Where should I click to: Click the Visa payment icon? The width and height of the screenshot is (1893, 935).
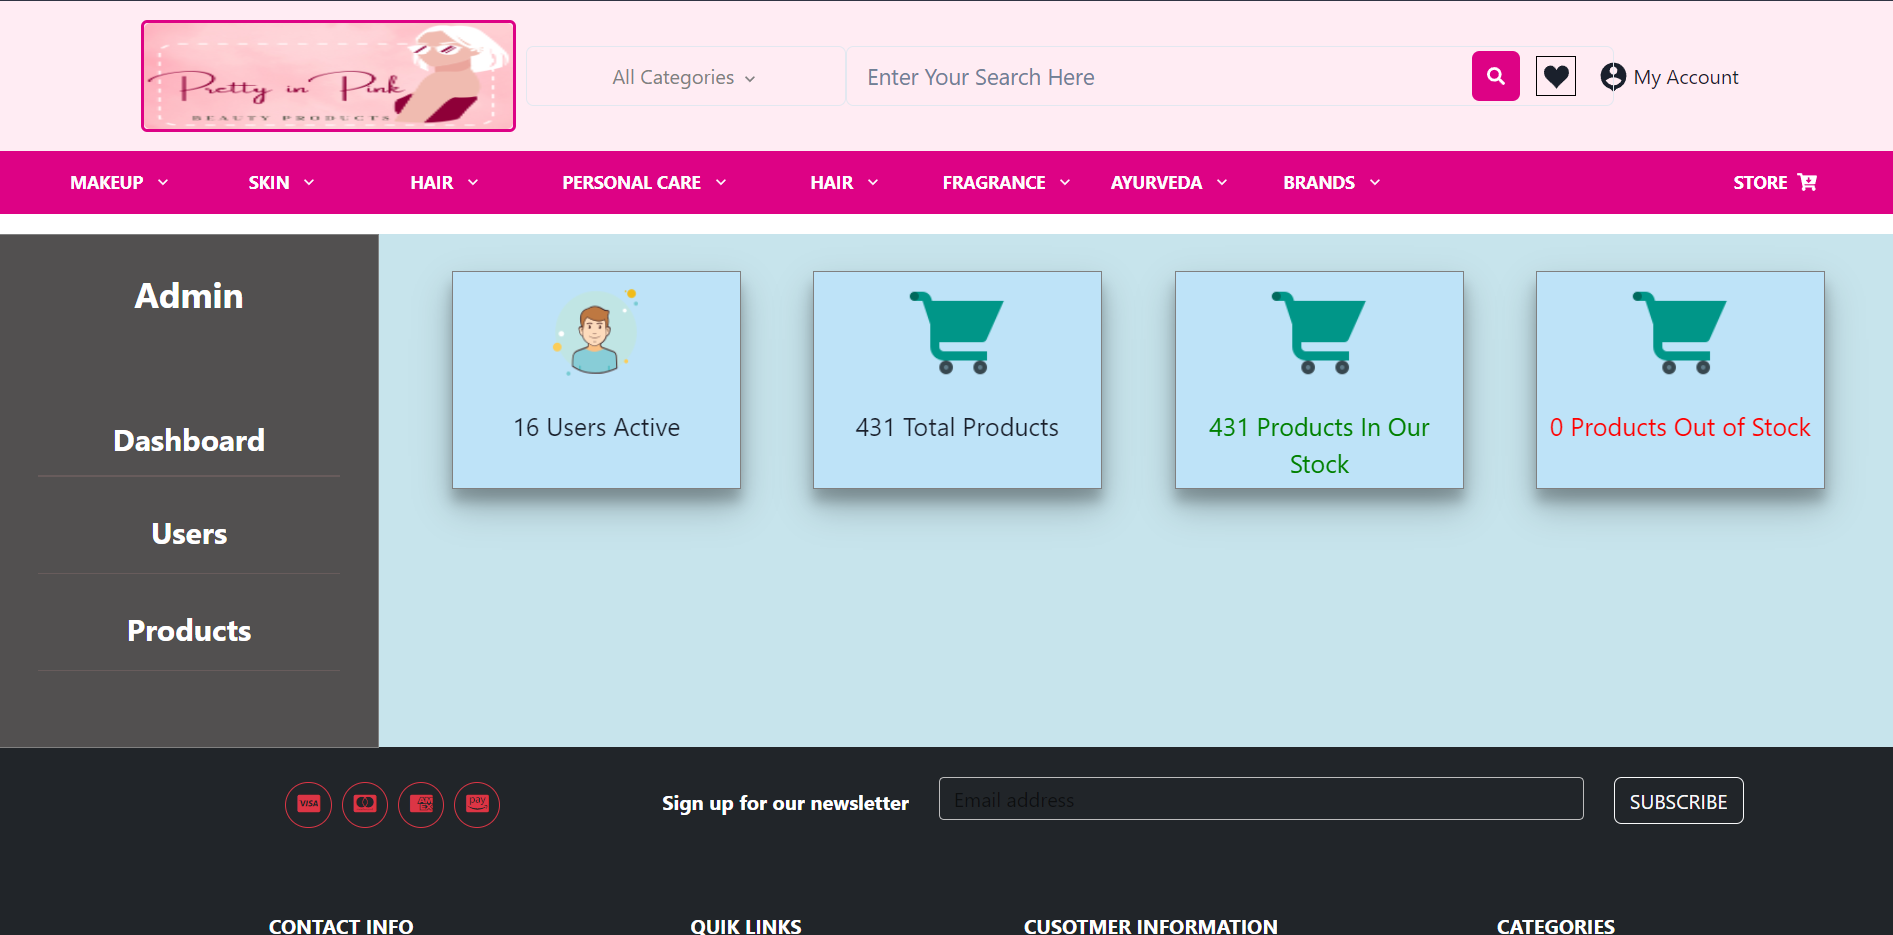coord(308,804)
